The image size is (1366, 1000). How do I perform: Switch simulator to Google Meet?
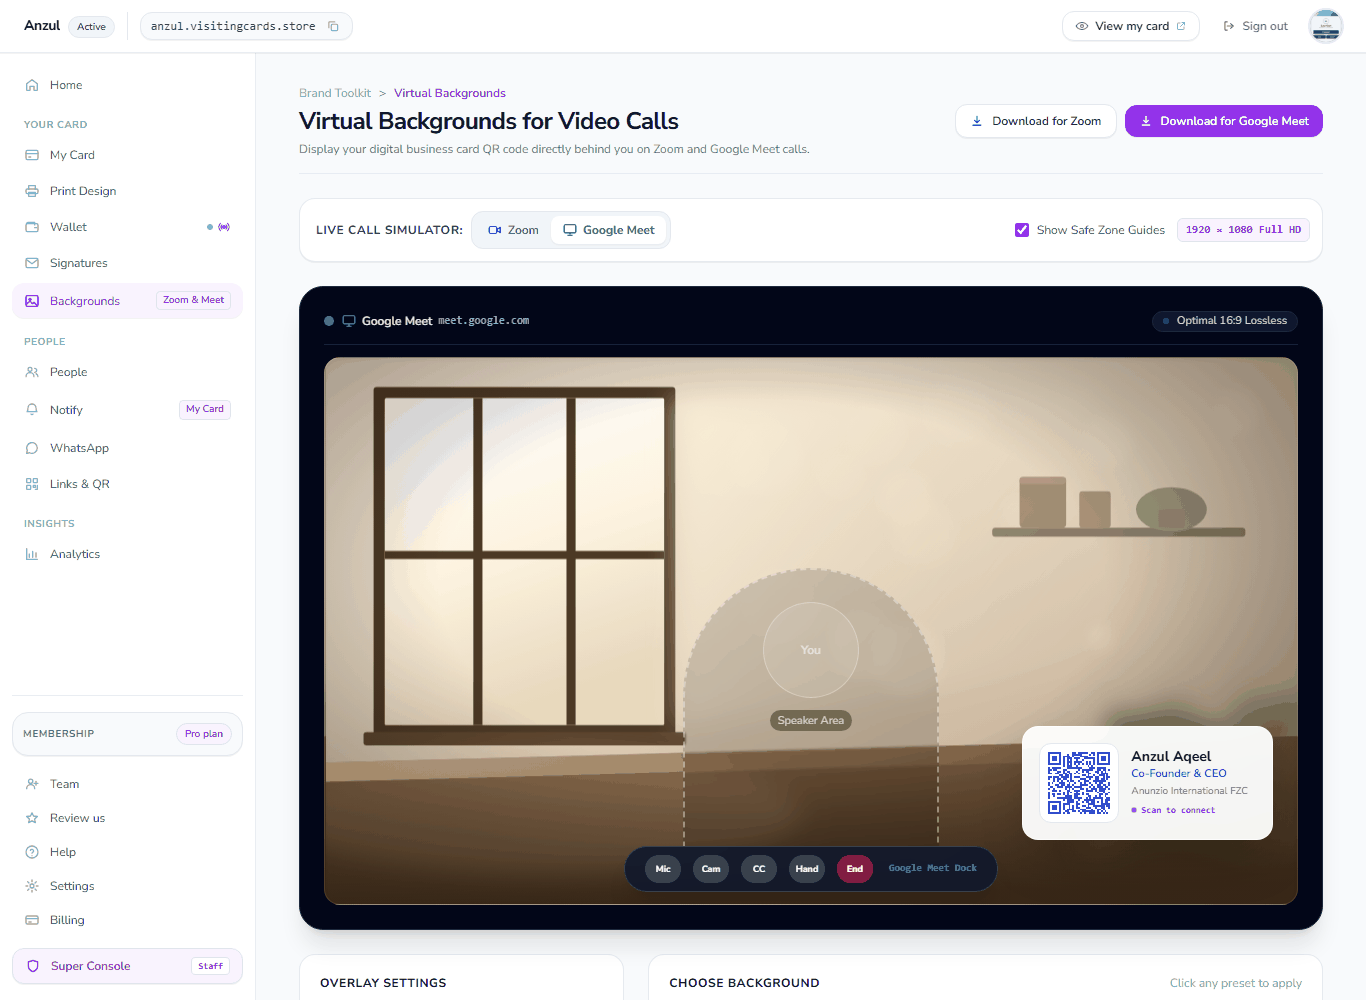609,230
